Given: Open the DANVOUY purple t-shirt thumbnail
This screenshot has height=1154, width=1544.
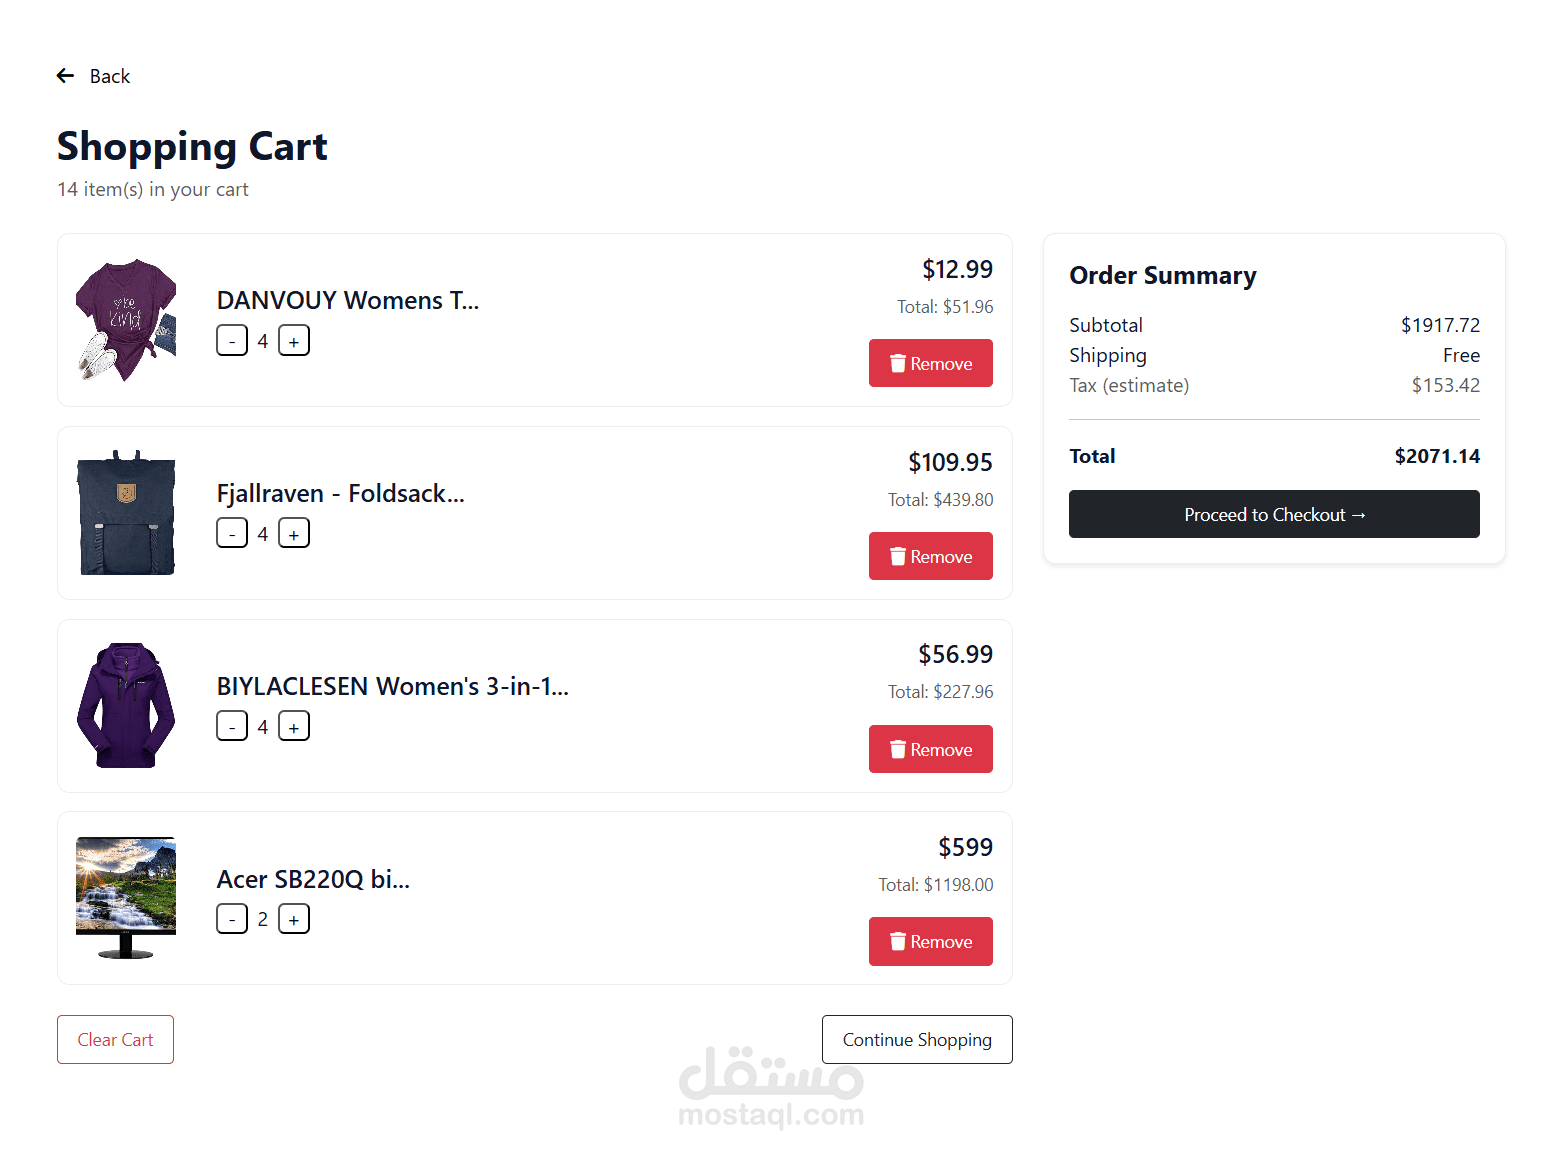Looking at the screenshot, I should point(126,320).
